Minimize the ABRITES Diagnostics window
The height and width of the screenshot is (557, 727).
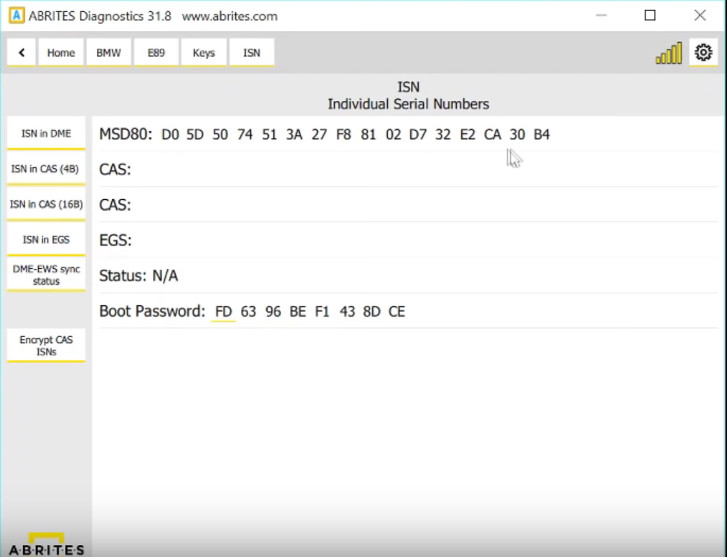[x=601, y=15]
